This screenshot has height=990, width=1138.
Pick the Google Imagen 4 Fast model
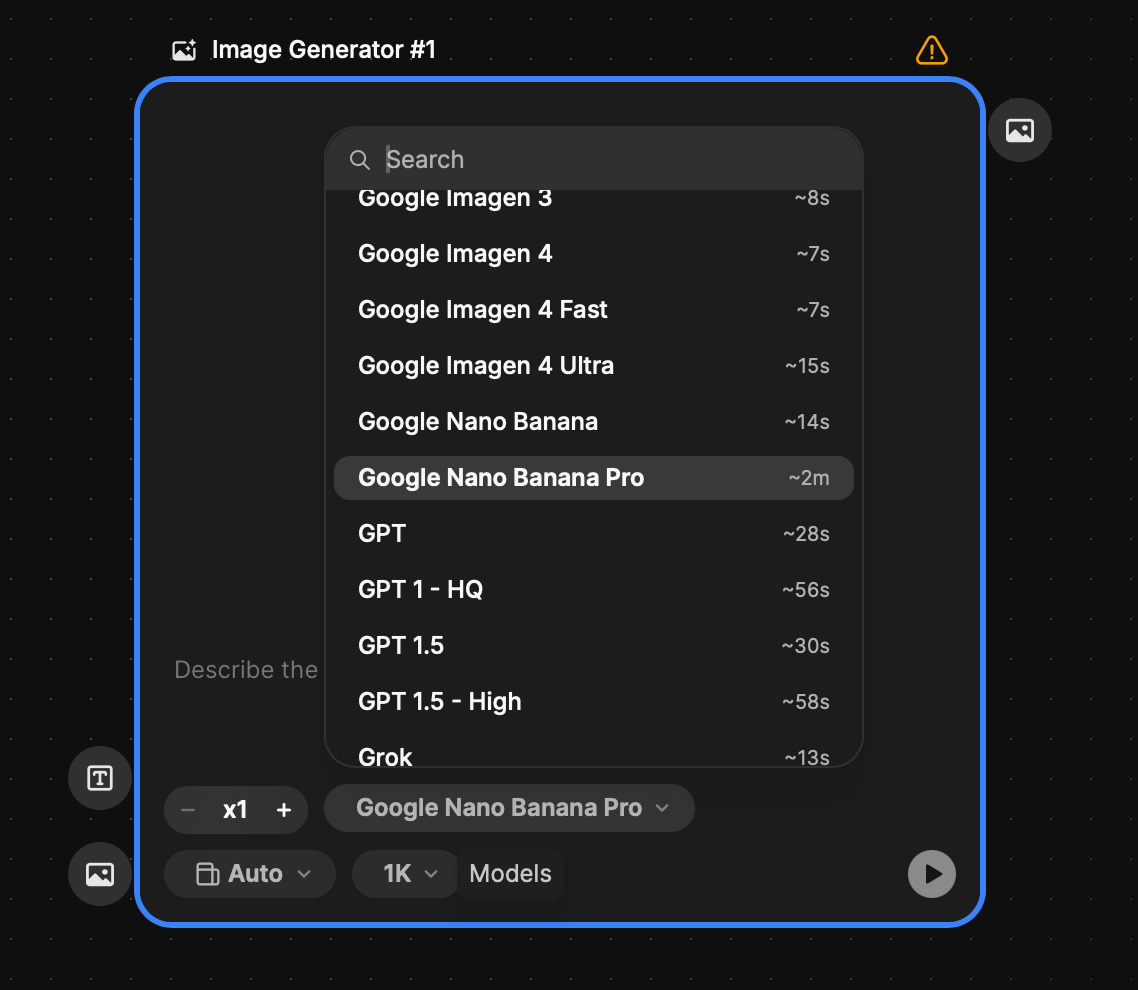coord(593,310)
